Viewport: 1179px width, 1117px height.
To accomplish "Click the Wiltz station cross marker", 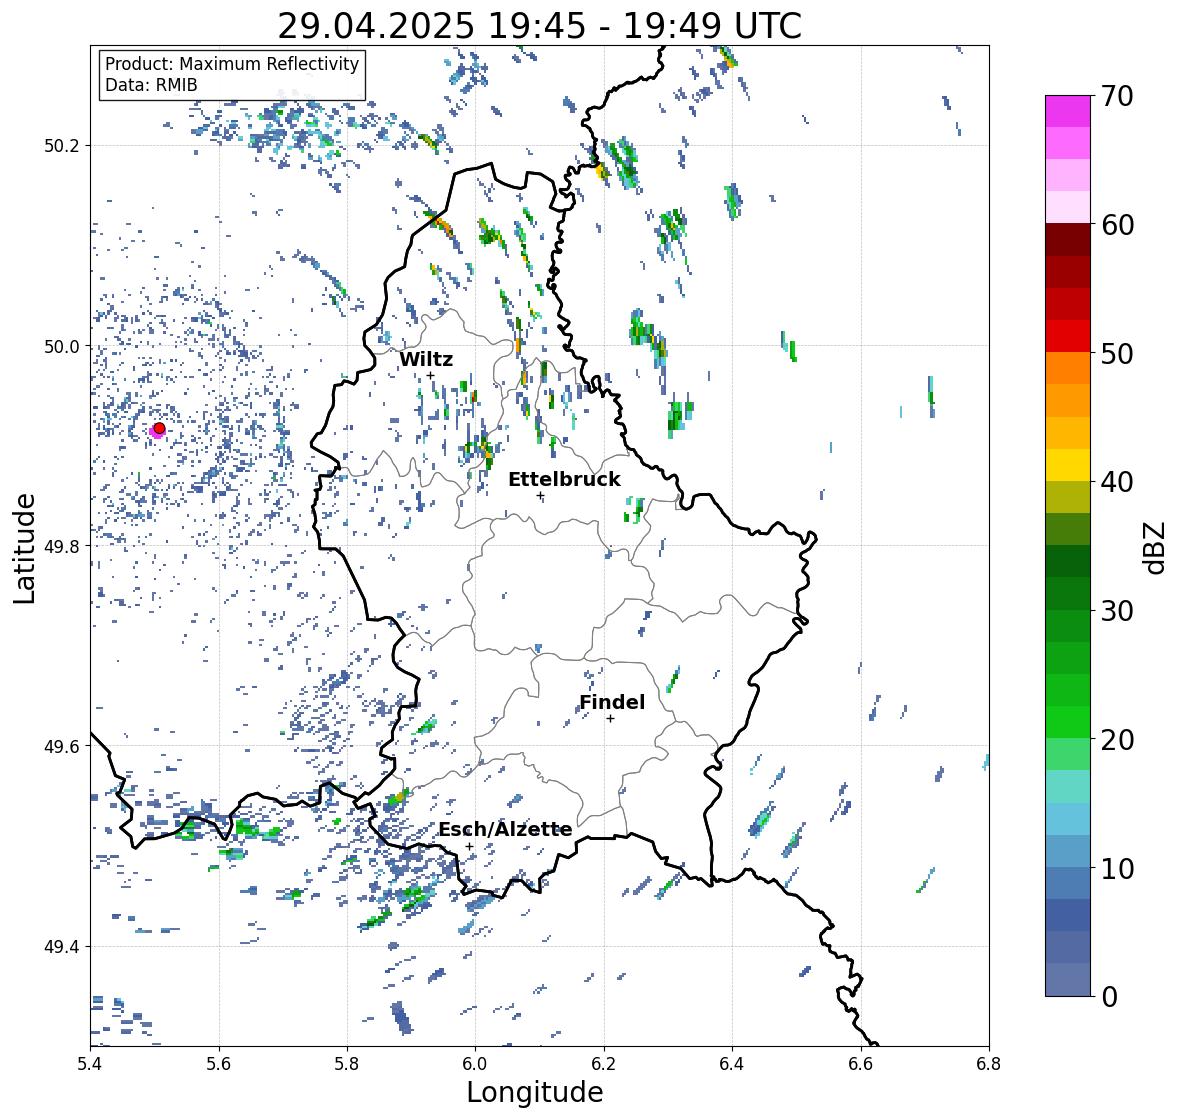I will point(430,375).
